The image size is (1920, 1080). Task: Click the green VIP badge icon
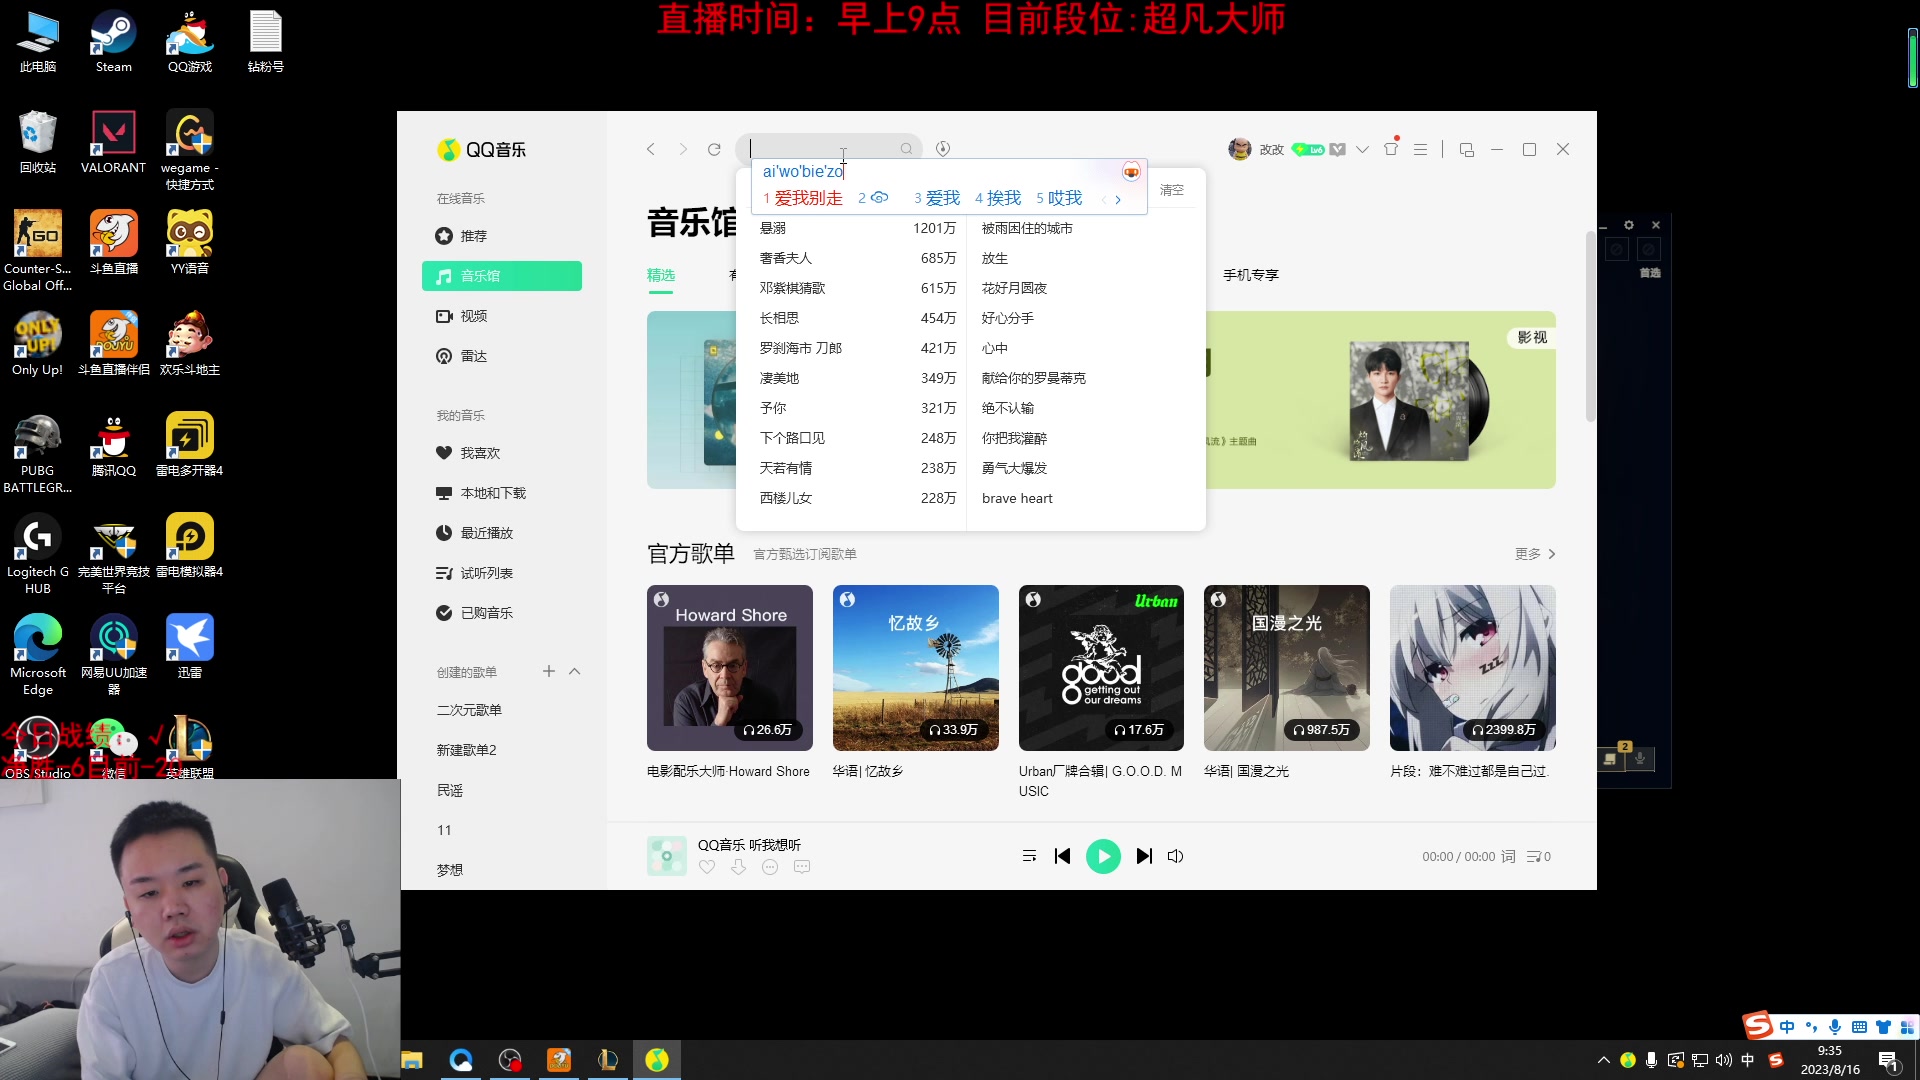1308,149
